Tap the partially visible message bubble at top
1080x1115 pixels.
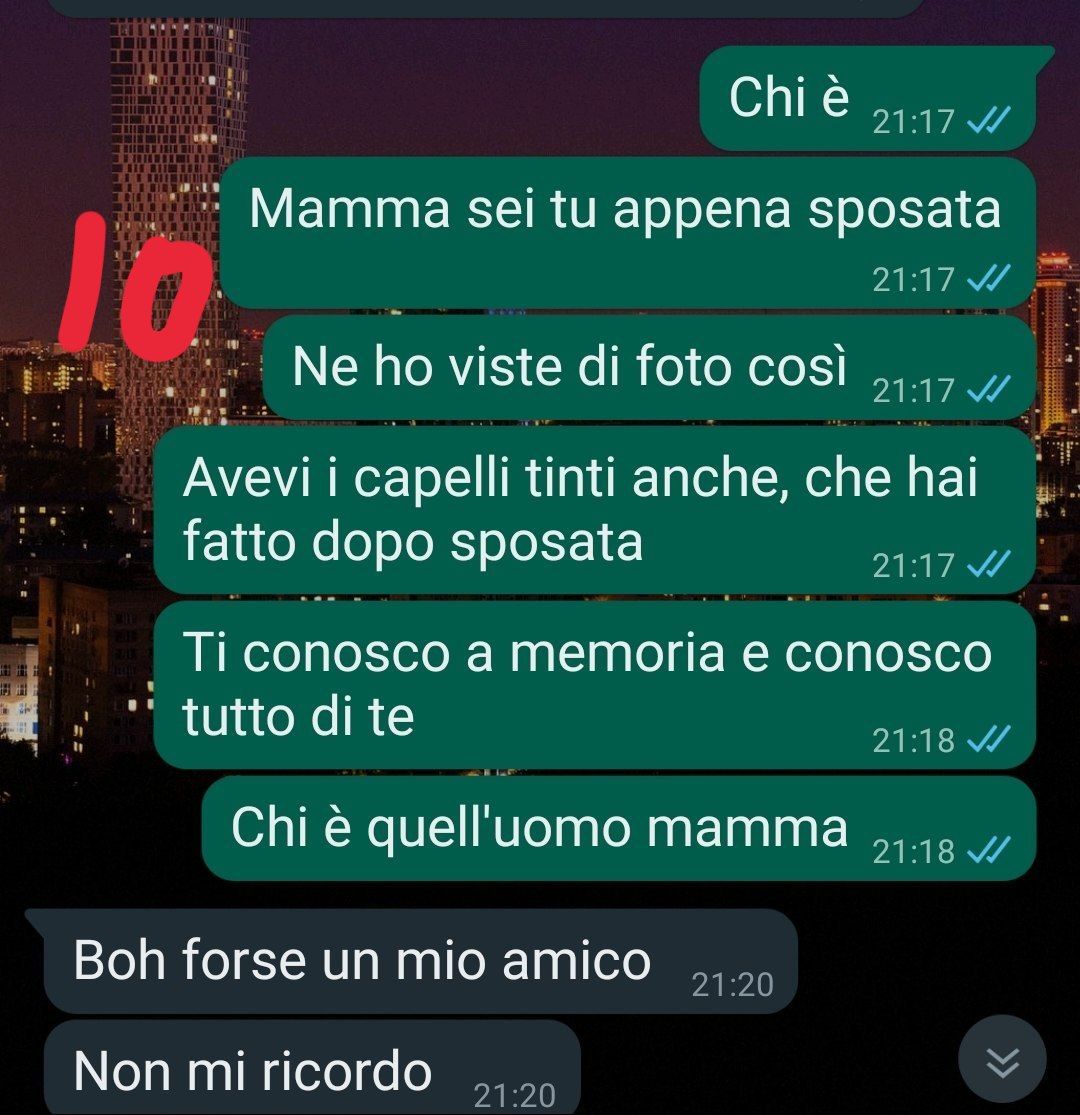click(x=488, y=9)
